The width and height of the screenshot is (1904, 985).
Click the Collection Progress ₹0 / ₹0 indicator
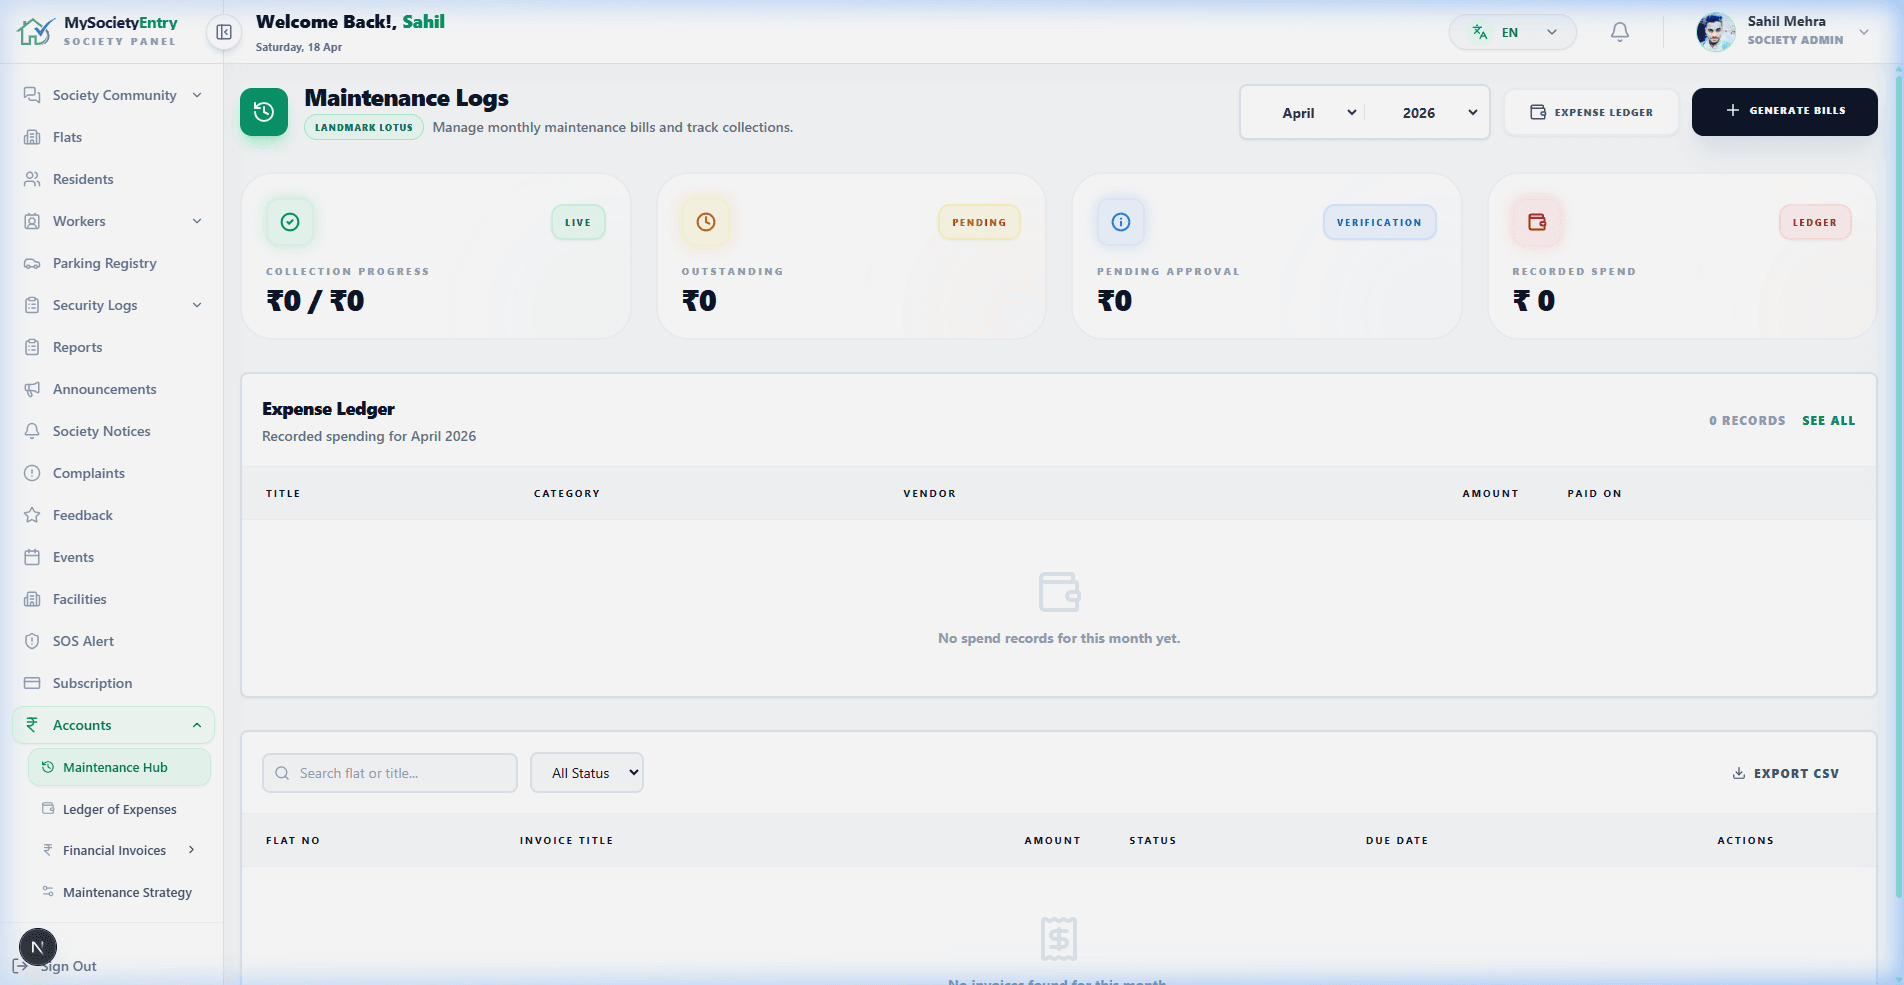[314, 300]
